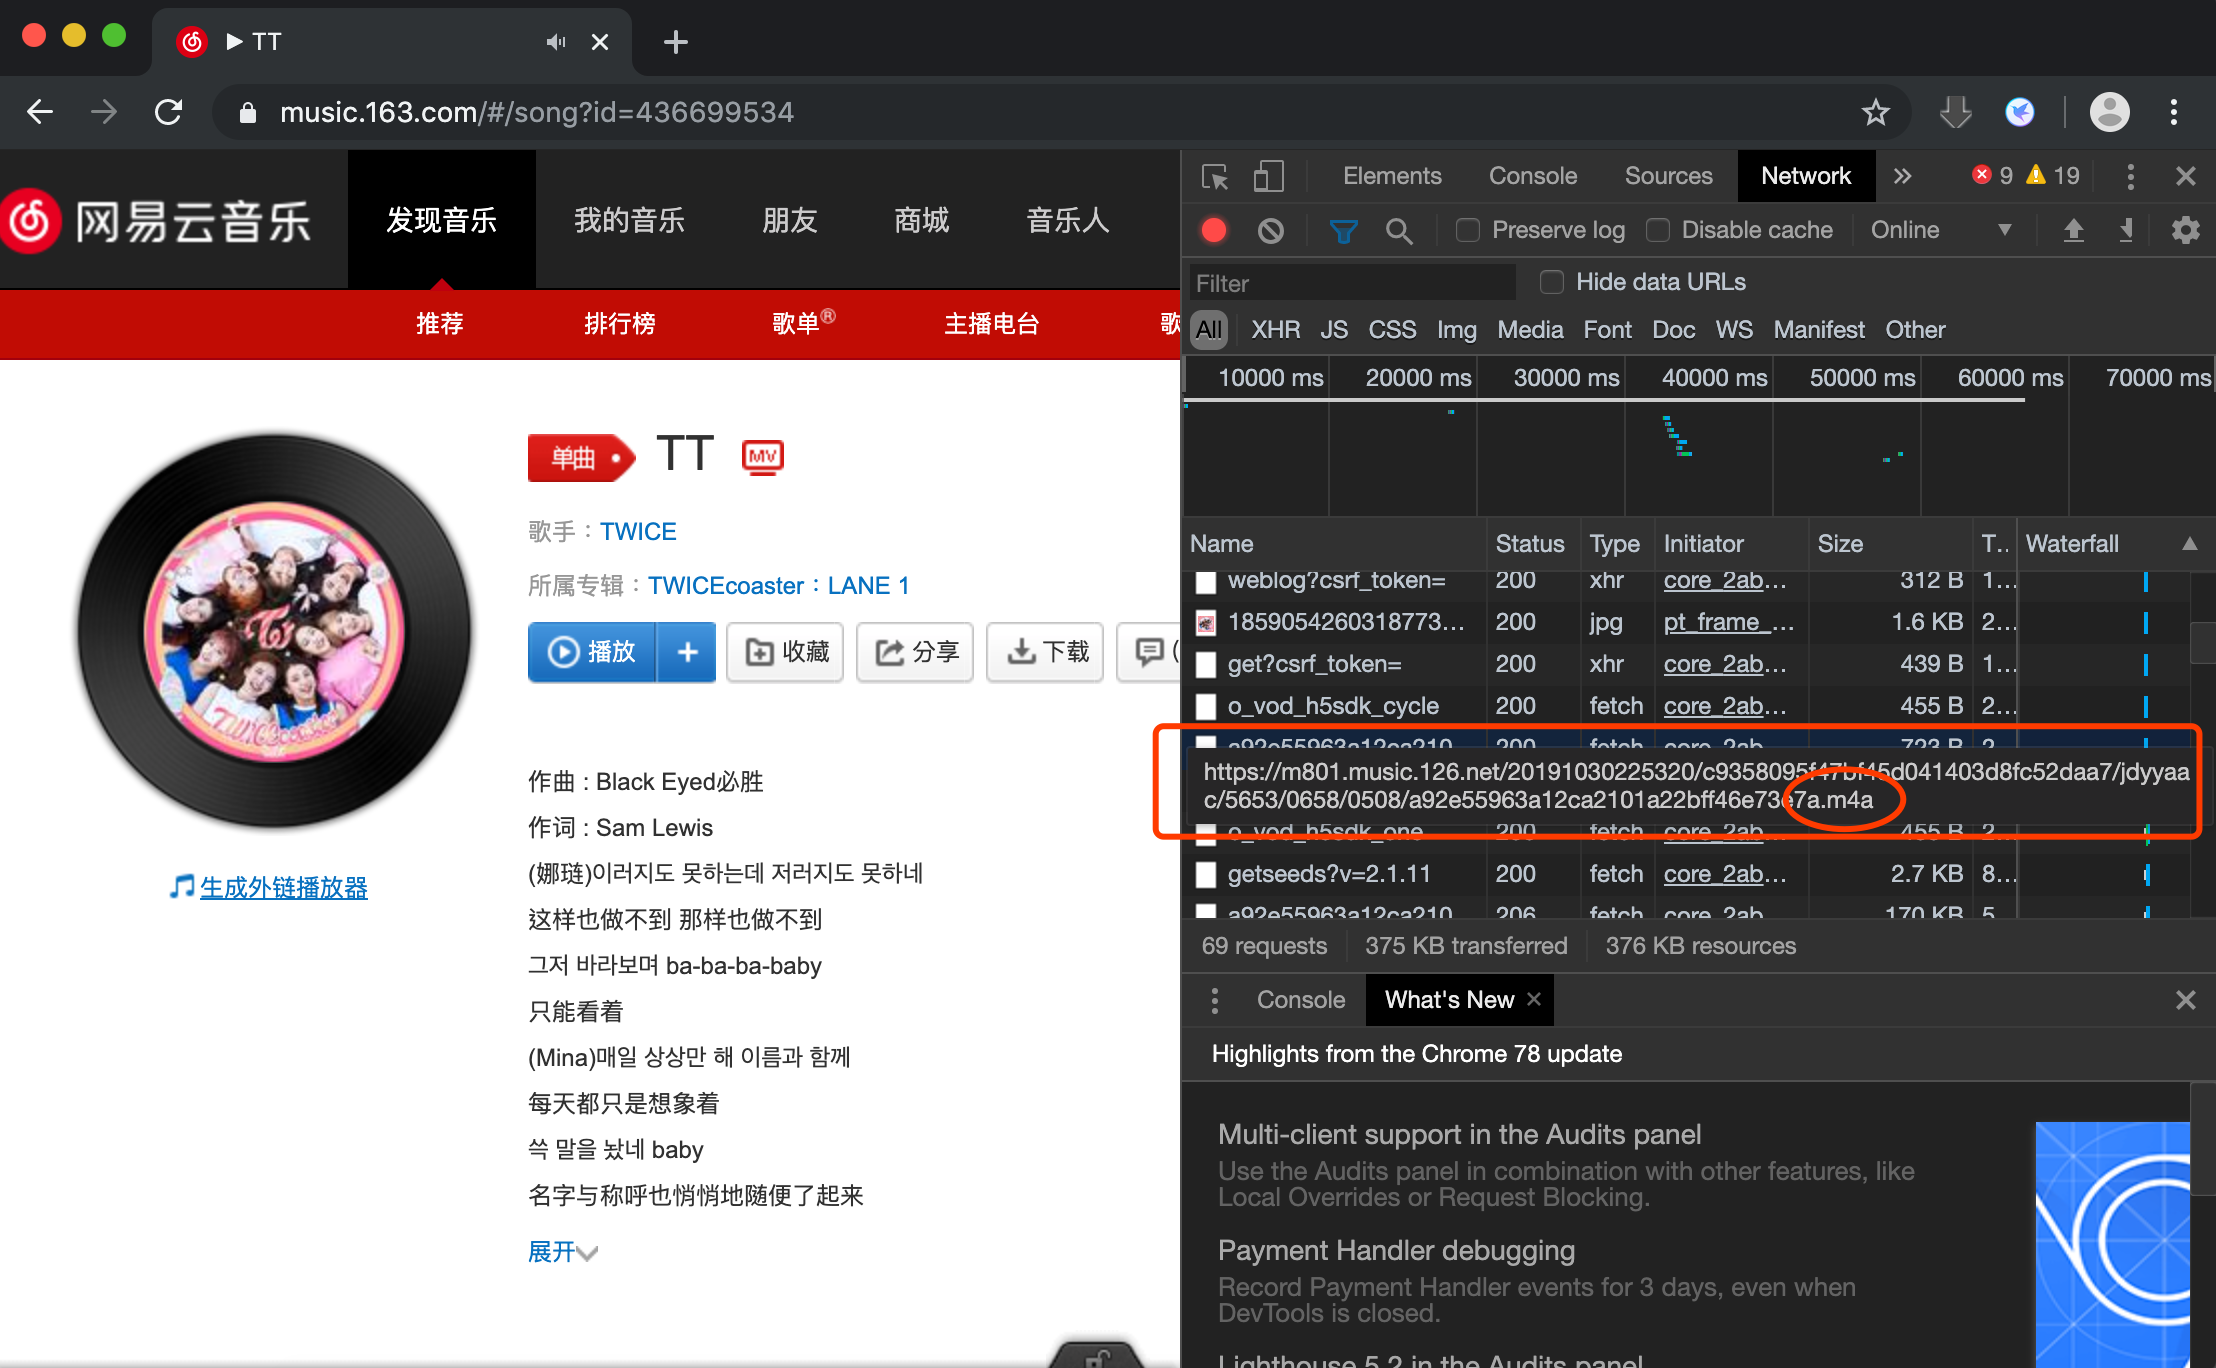This screenshot has height=1368, width=2216.
Task: Open the Chrome three-dot menu
Action: 2173,112
